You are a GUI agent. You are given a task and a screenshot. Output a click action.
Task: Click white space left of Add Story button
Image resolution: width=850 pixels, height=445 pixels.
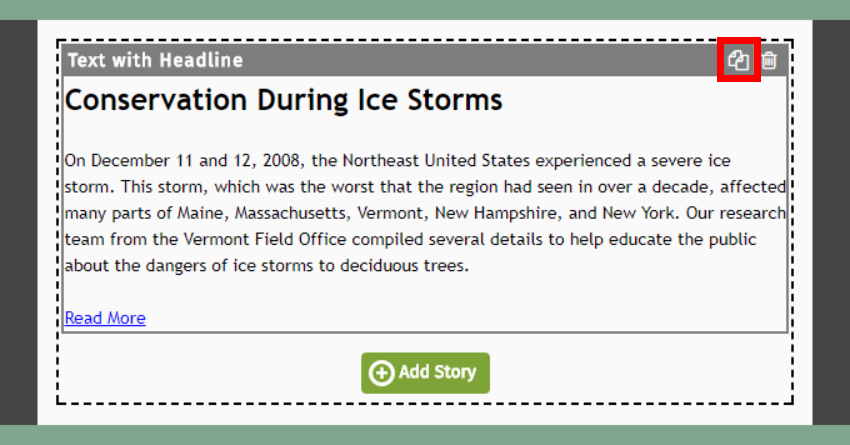click(x=209, y=373)
